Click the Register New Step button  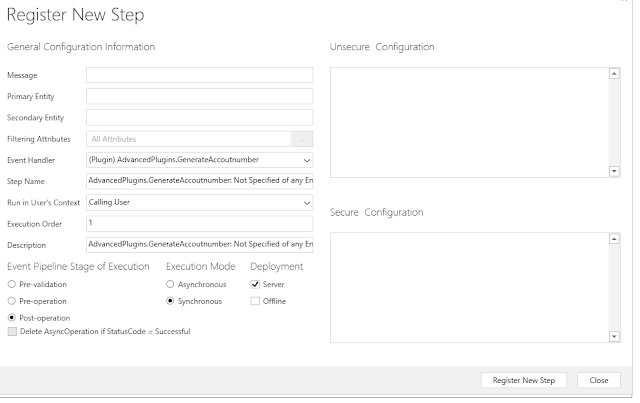click(x=524, y=380)
